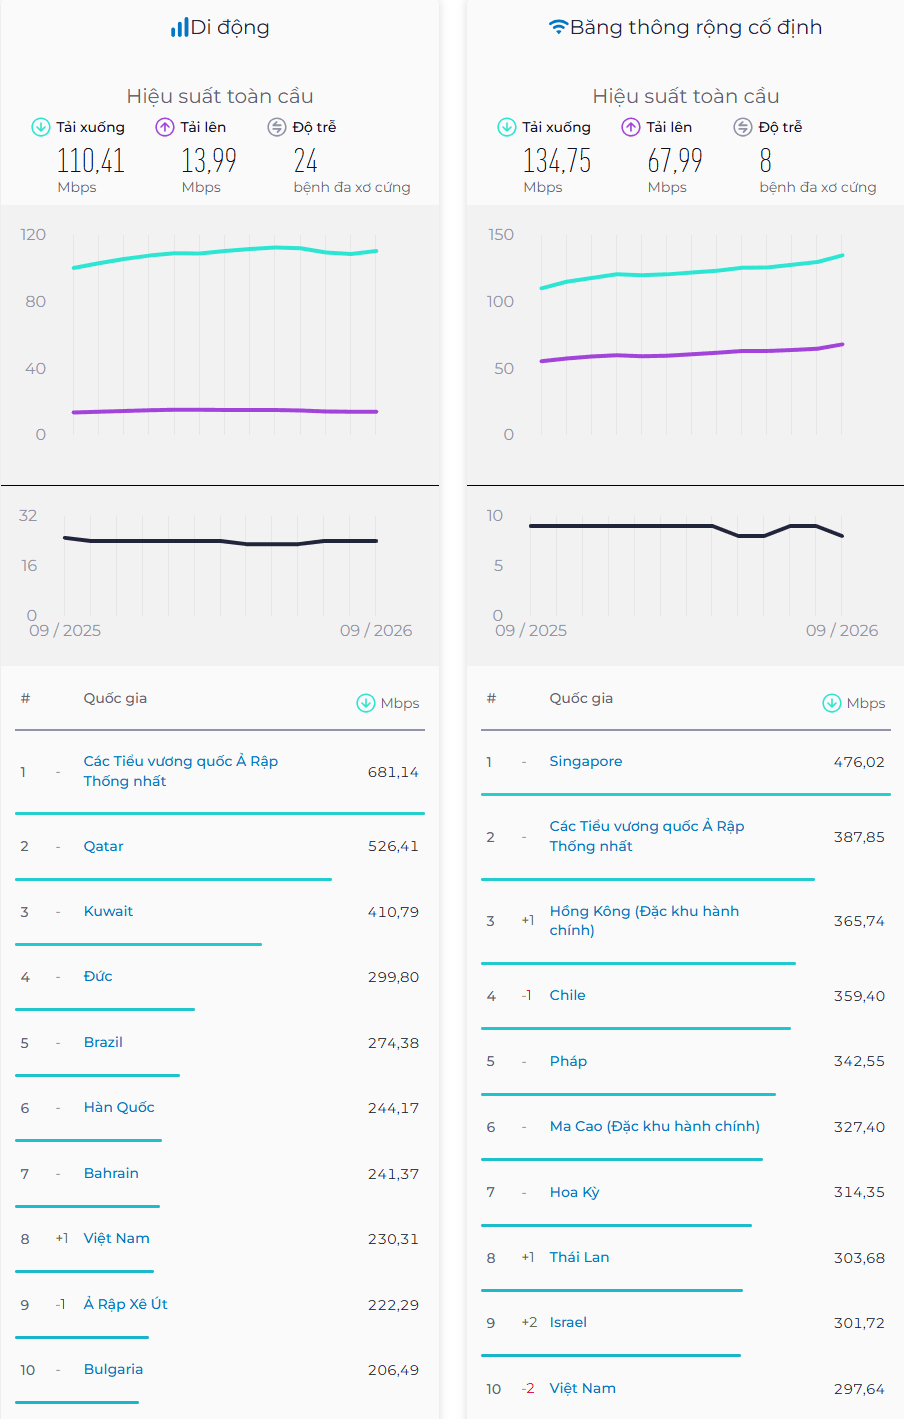
Task: Click the mobile signal bars icon
Action: (179, 27)
